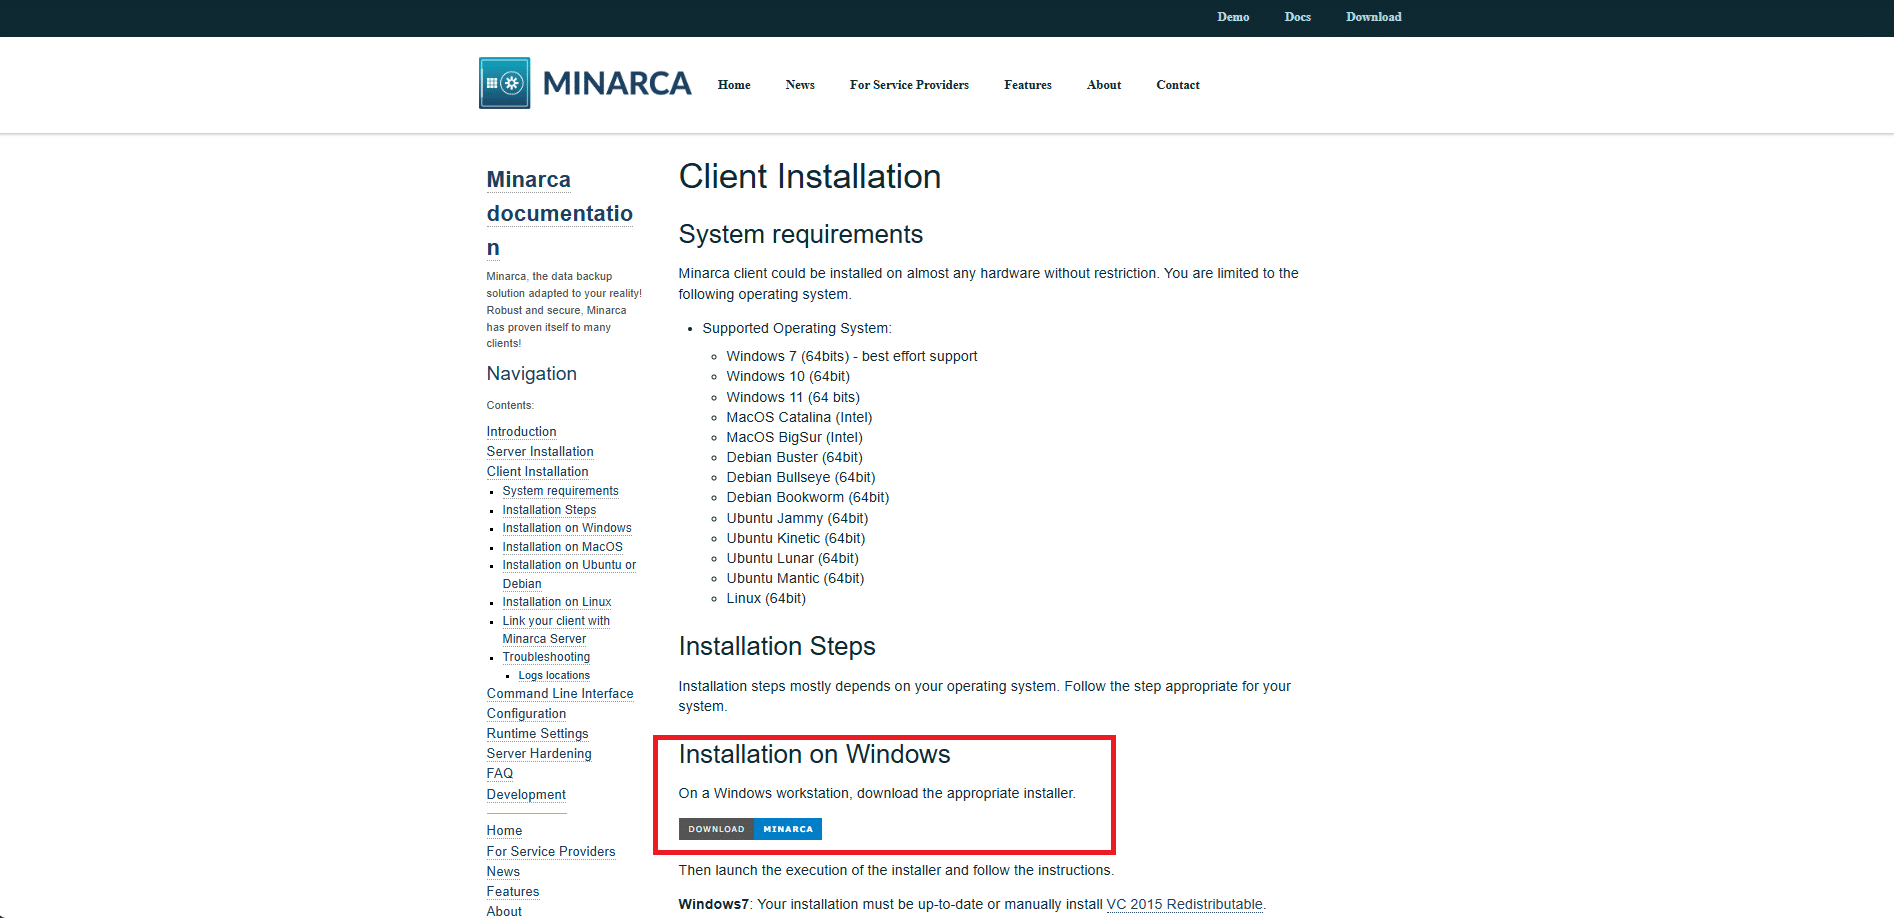Viewport: 1894px width, 918px height.
Task: Open the Home link in lower sidebar
Action: (x=504, y=831)
